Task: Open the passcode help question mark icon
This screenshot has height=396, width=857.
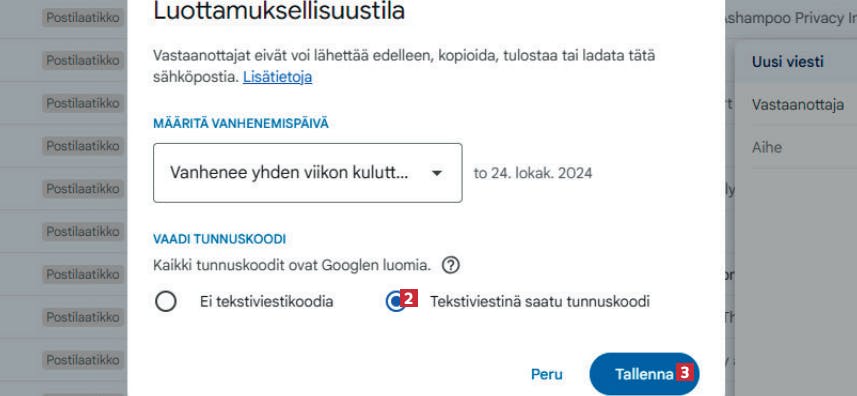Action: [x=450, y=265]
